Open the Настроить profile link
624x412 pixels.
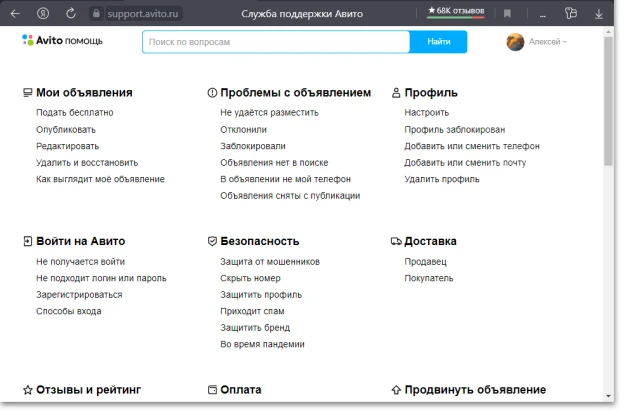(x=427, y=113)
